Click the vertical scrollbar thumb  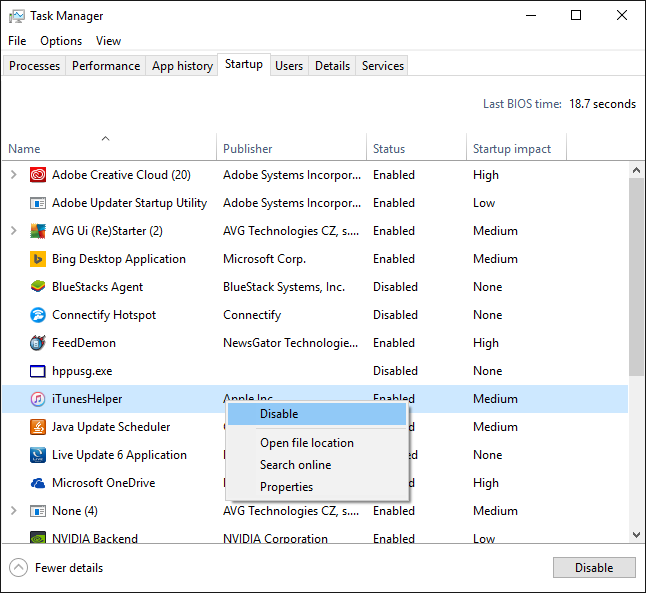637,277
